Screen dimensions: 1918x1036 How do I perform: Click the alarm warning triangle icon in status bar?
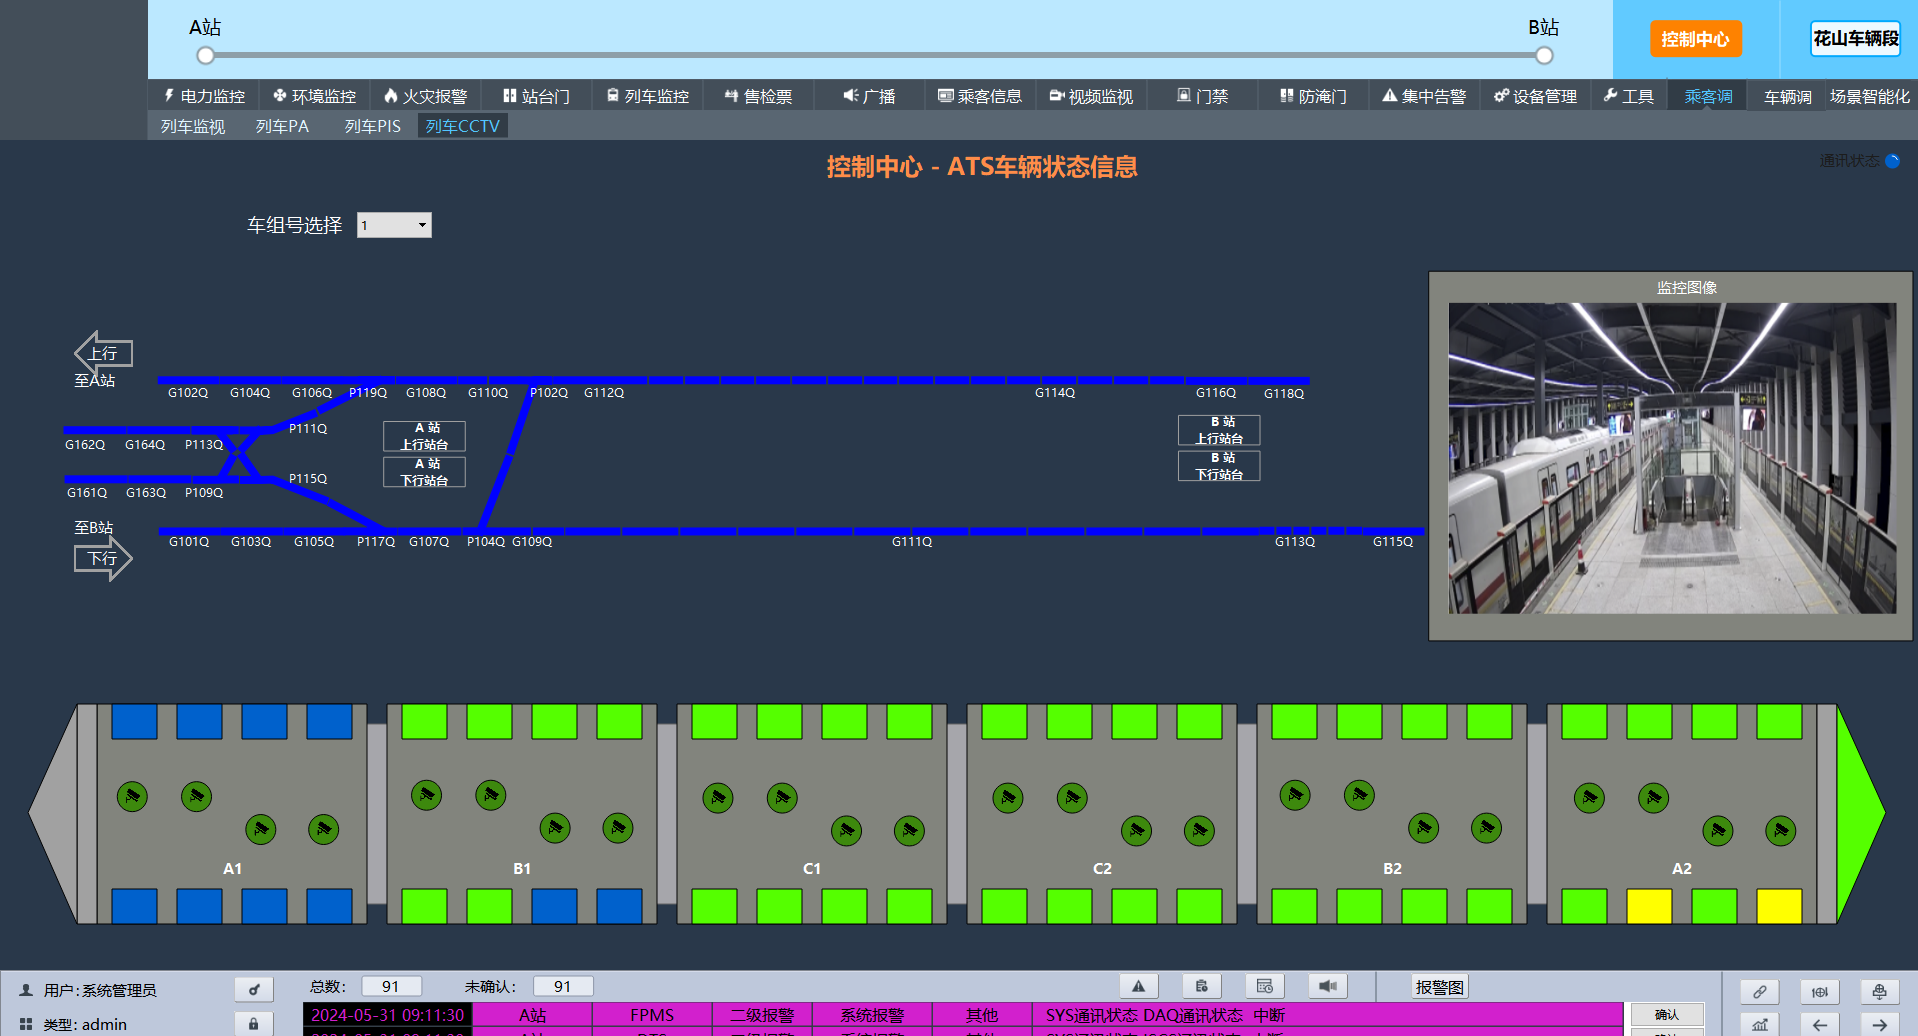click(1138, 987)
